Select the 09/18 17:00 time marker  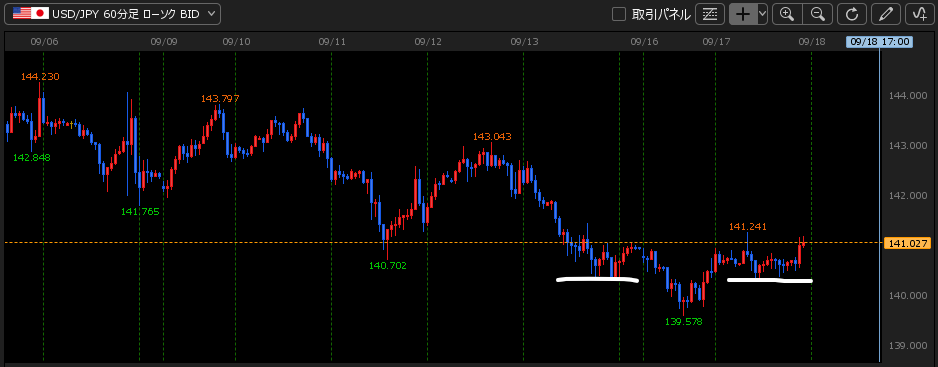tap(879, 42)
